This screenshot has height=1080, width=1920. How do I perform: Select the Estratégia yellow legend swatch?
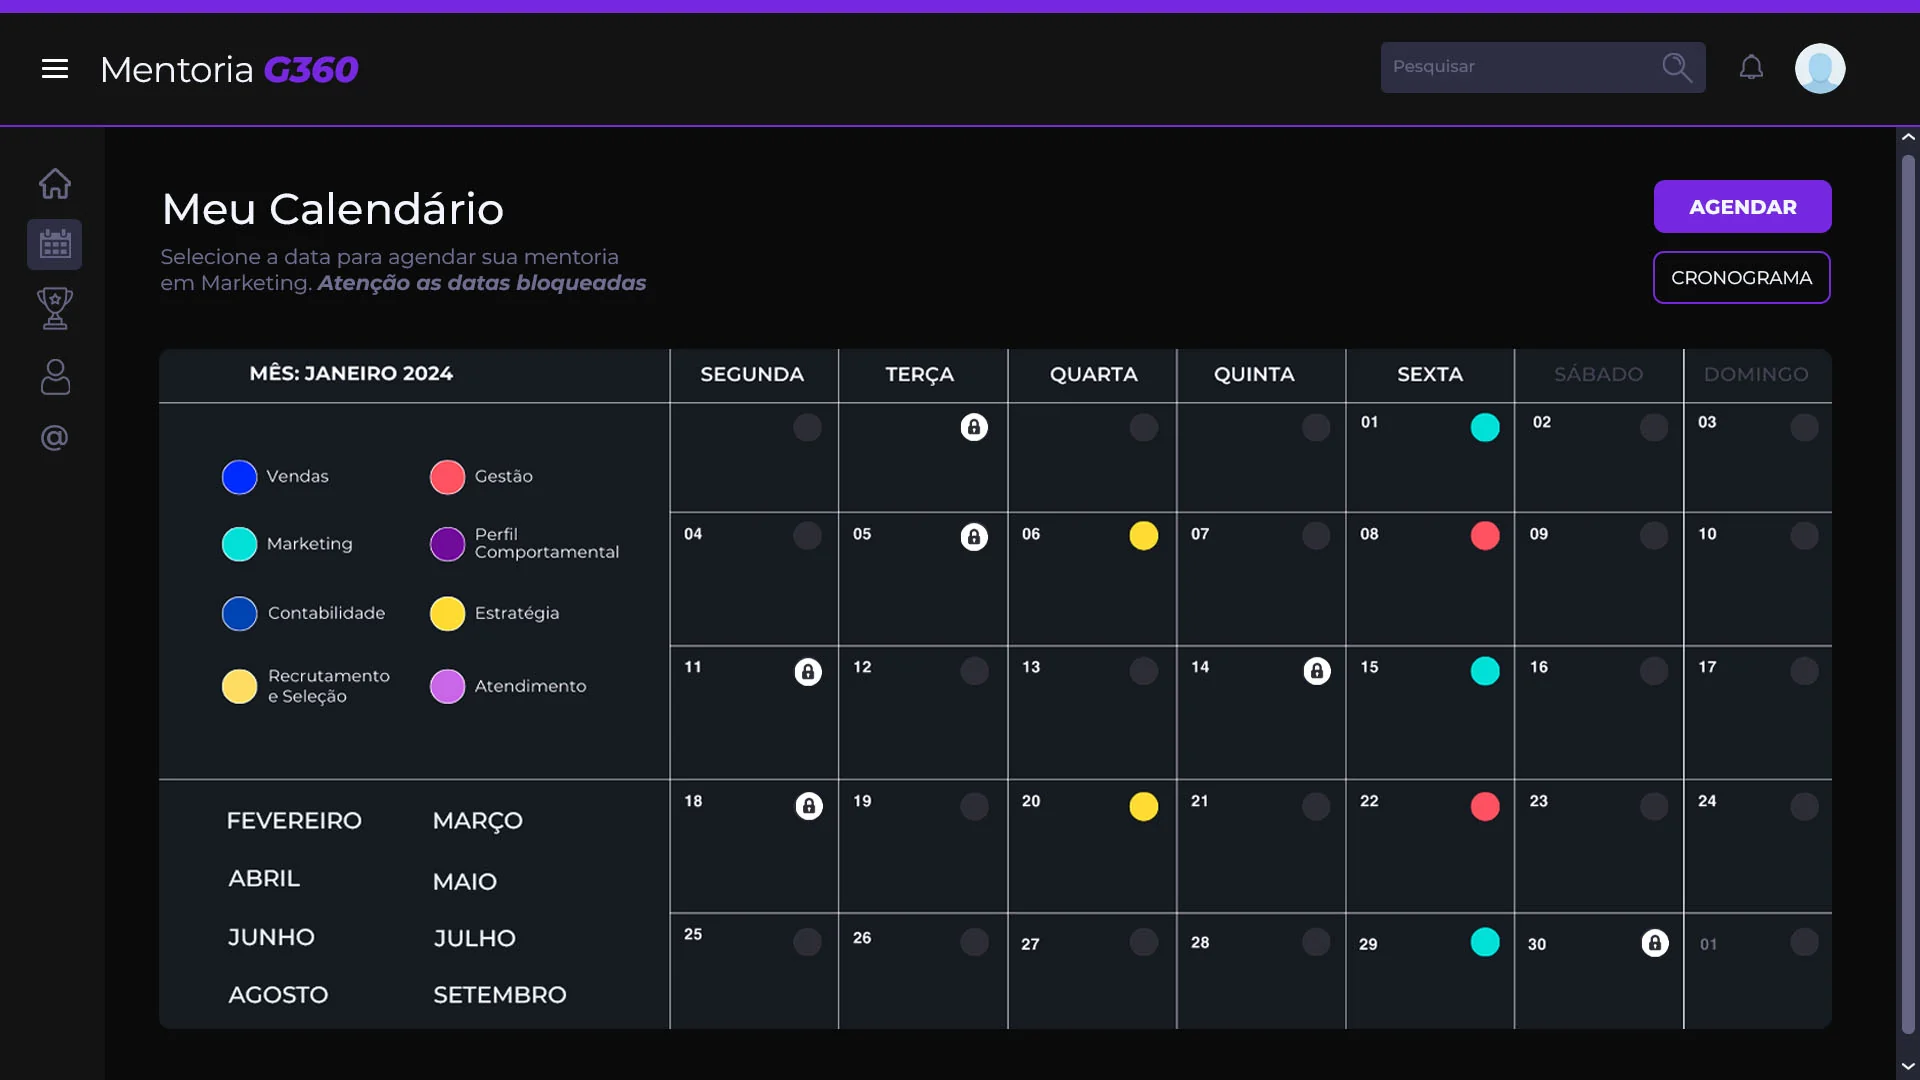448,613
